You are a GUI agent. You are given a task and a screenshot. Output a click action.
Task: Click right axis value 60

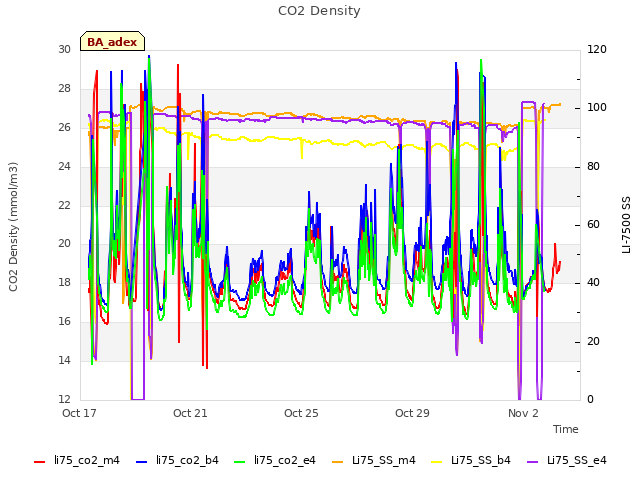click(x=593, y=224)
